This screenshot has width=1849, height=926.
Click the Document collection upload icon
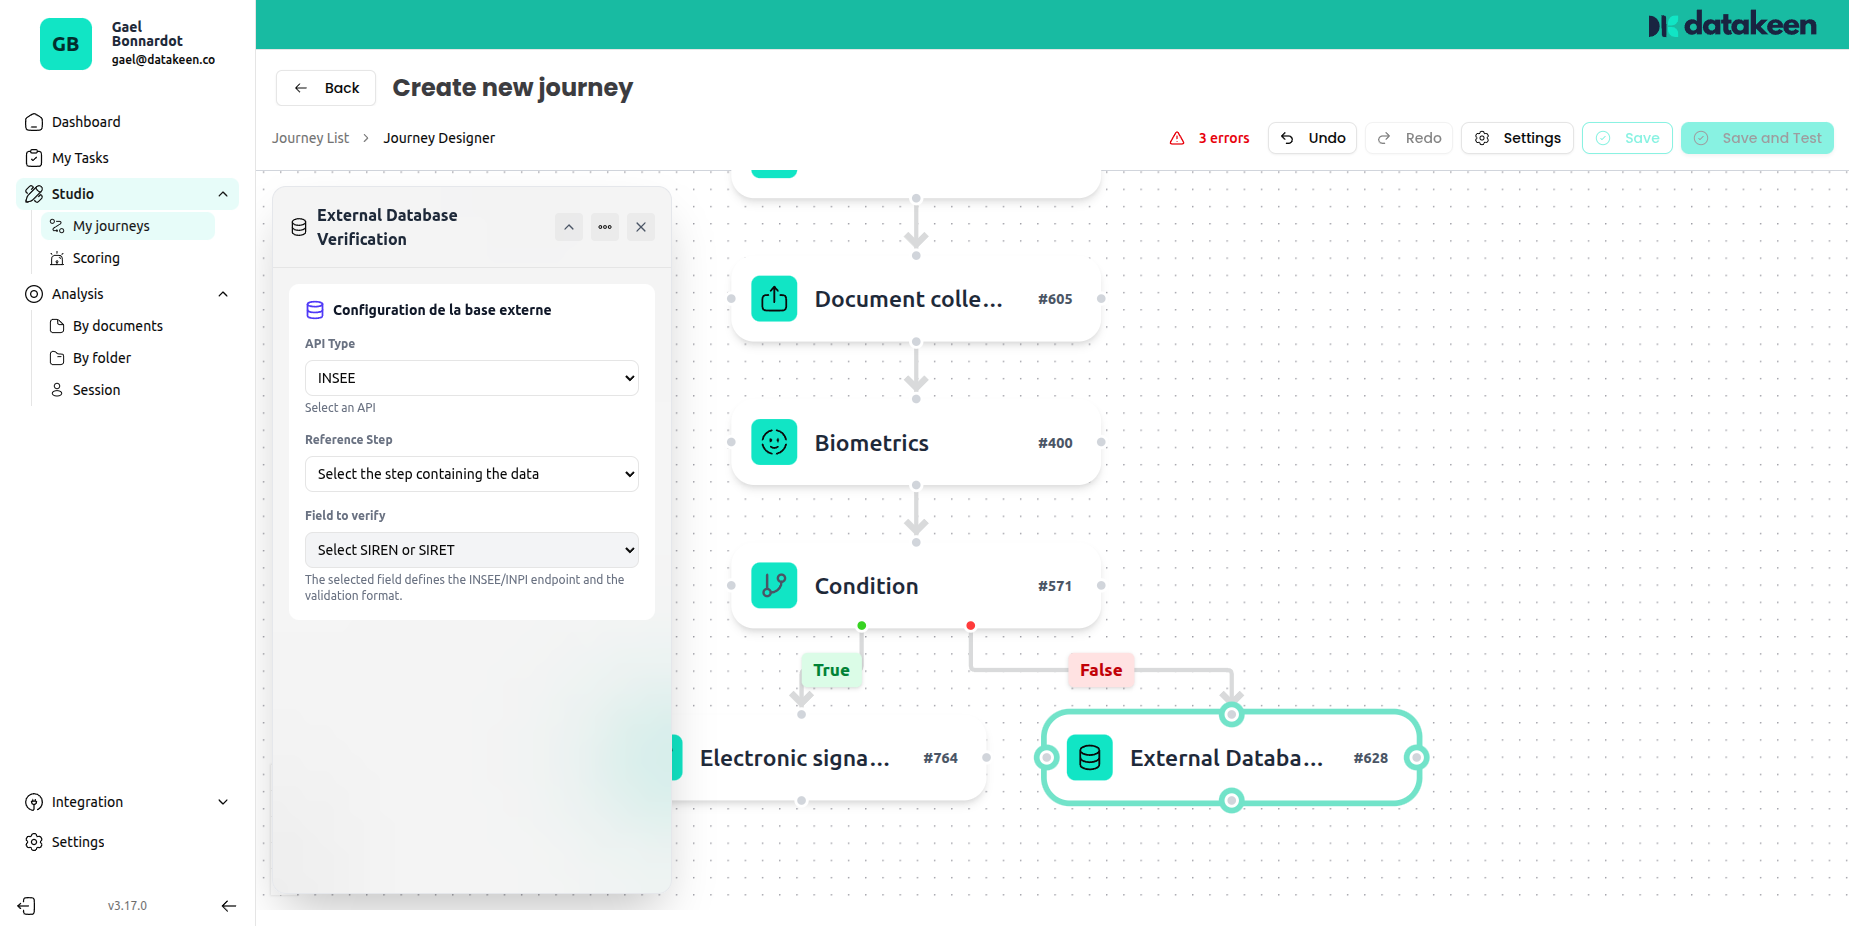(774, 299)
